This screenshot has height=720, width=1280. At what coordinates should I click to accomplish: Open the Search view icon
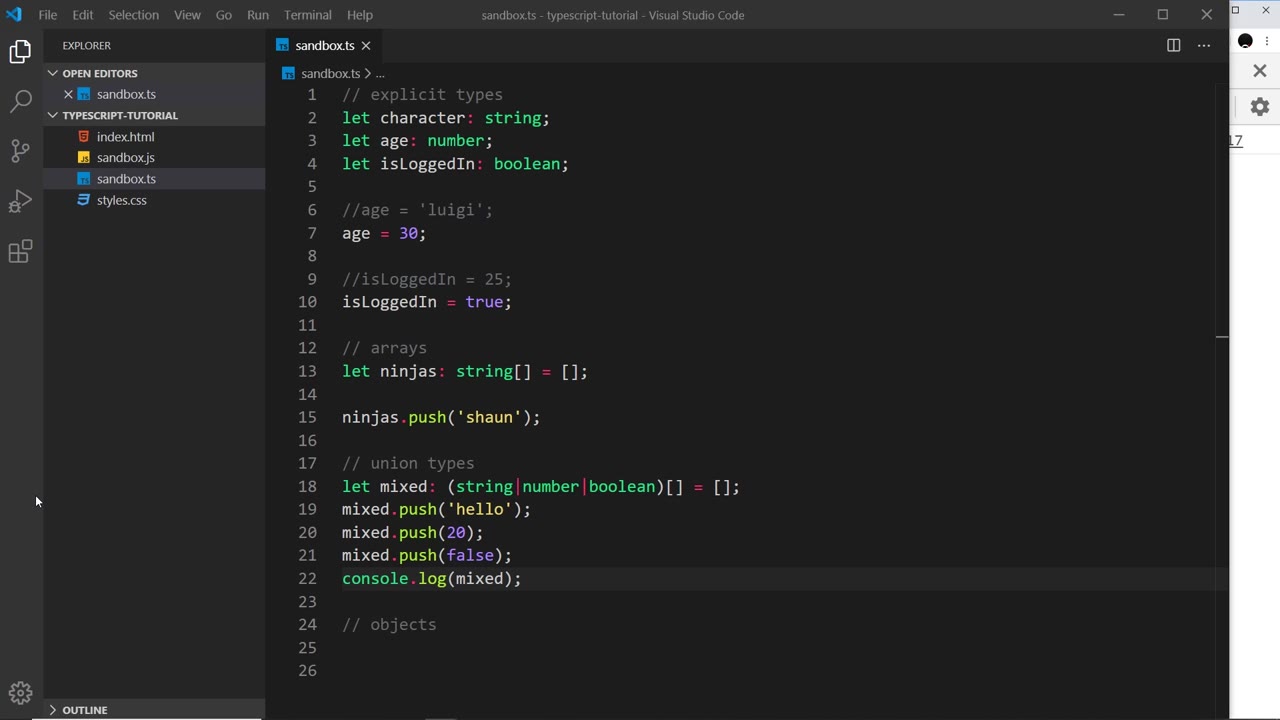click(21, 101)
